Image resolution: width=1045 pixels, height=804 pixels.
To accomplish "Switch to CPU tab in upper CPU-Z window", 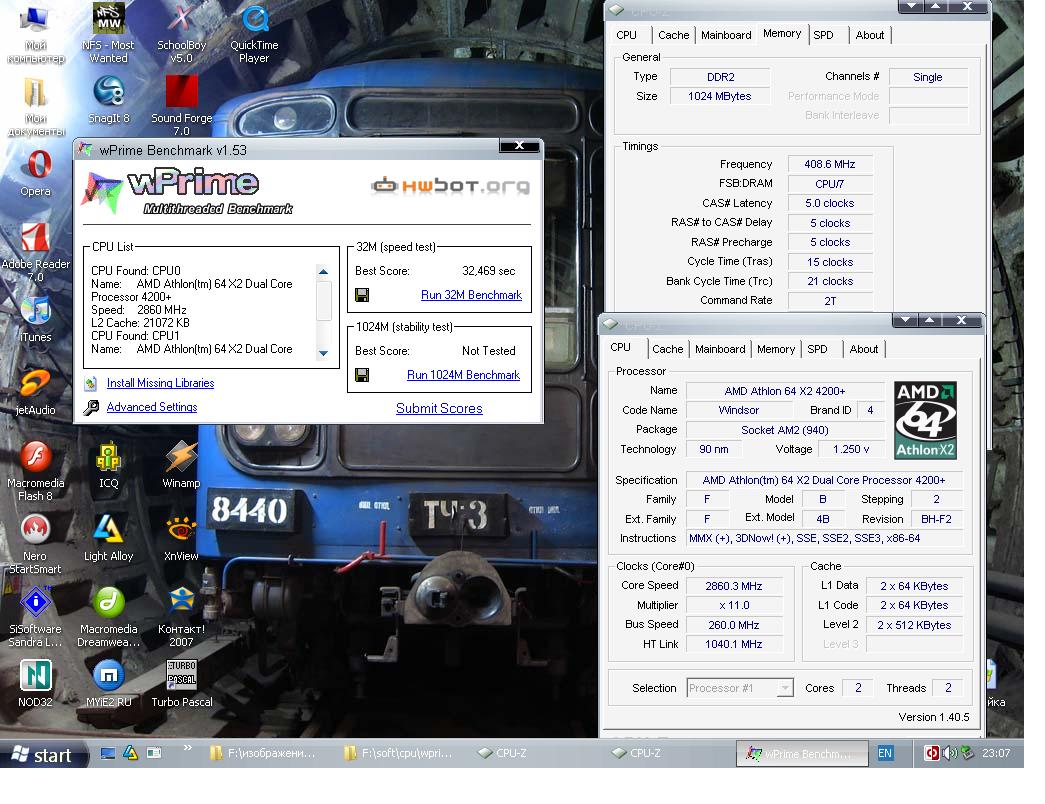I will coord(626,35).
